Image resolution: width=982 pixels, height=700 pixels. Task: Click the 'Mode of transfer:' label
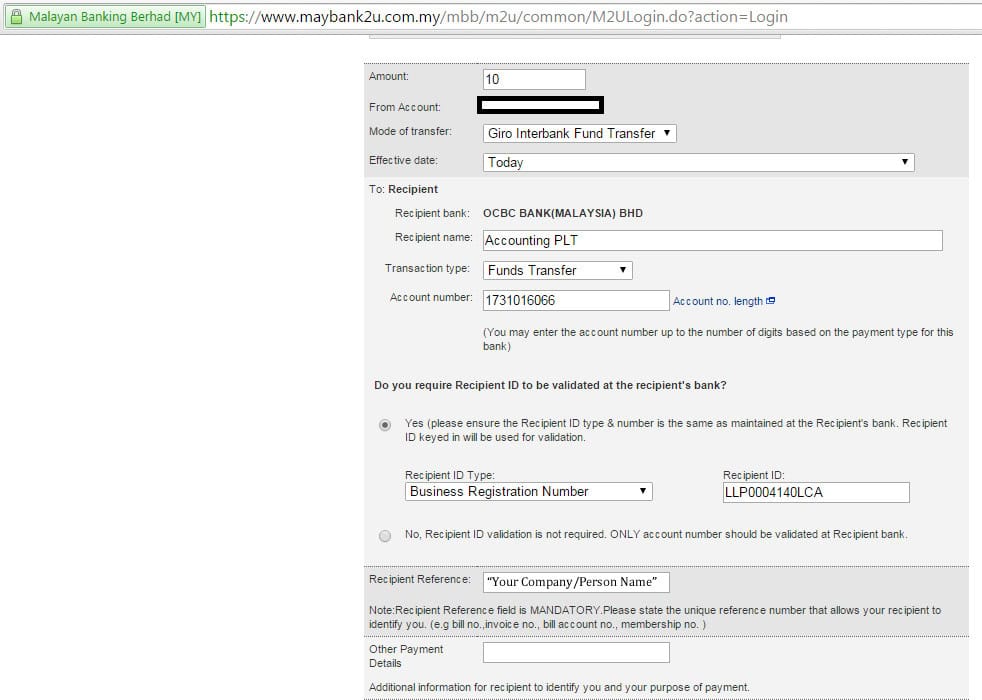click(410, 131)
